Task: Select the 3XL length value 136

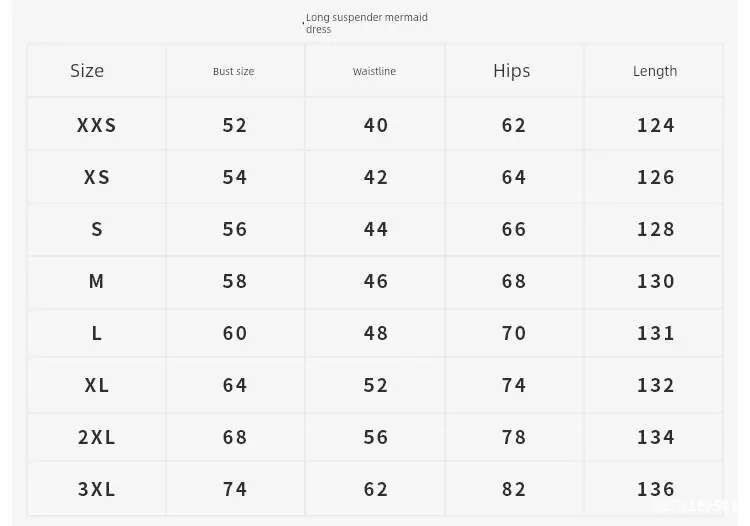Action: point(655,489)
